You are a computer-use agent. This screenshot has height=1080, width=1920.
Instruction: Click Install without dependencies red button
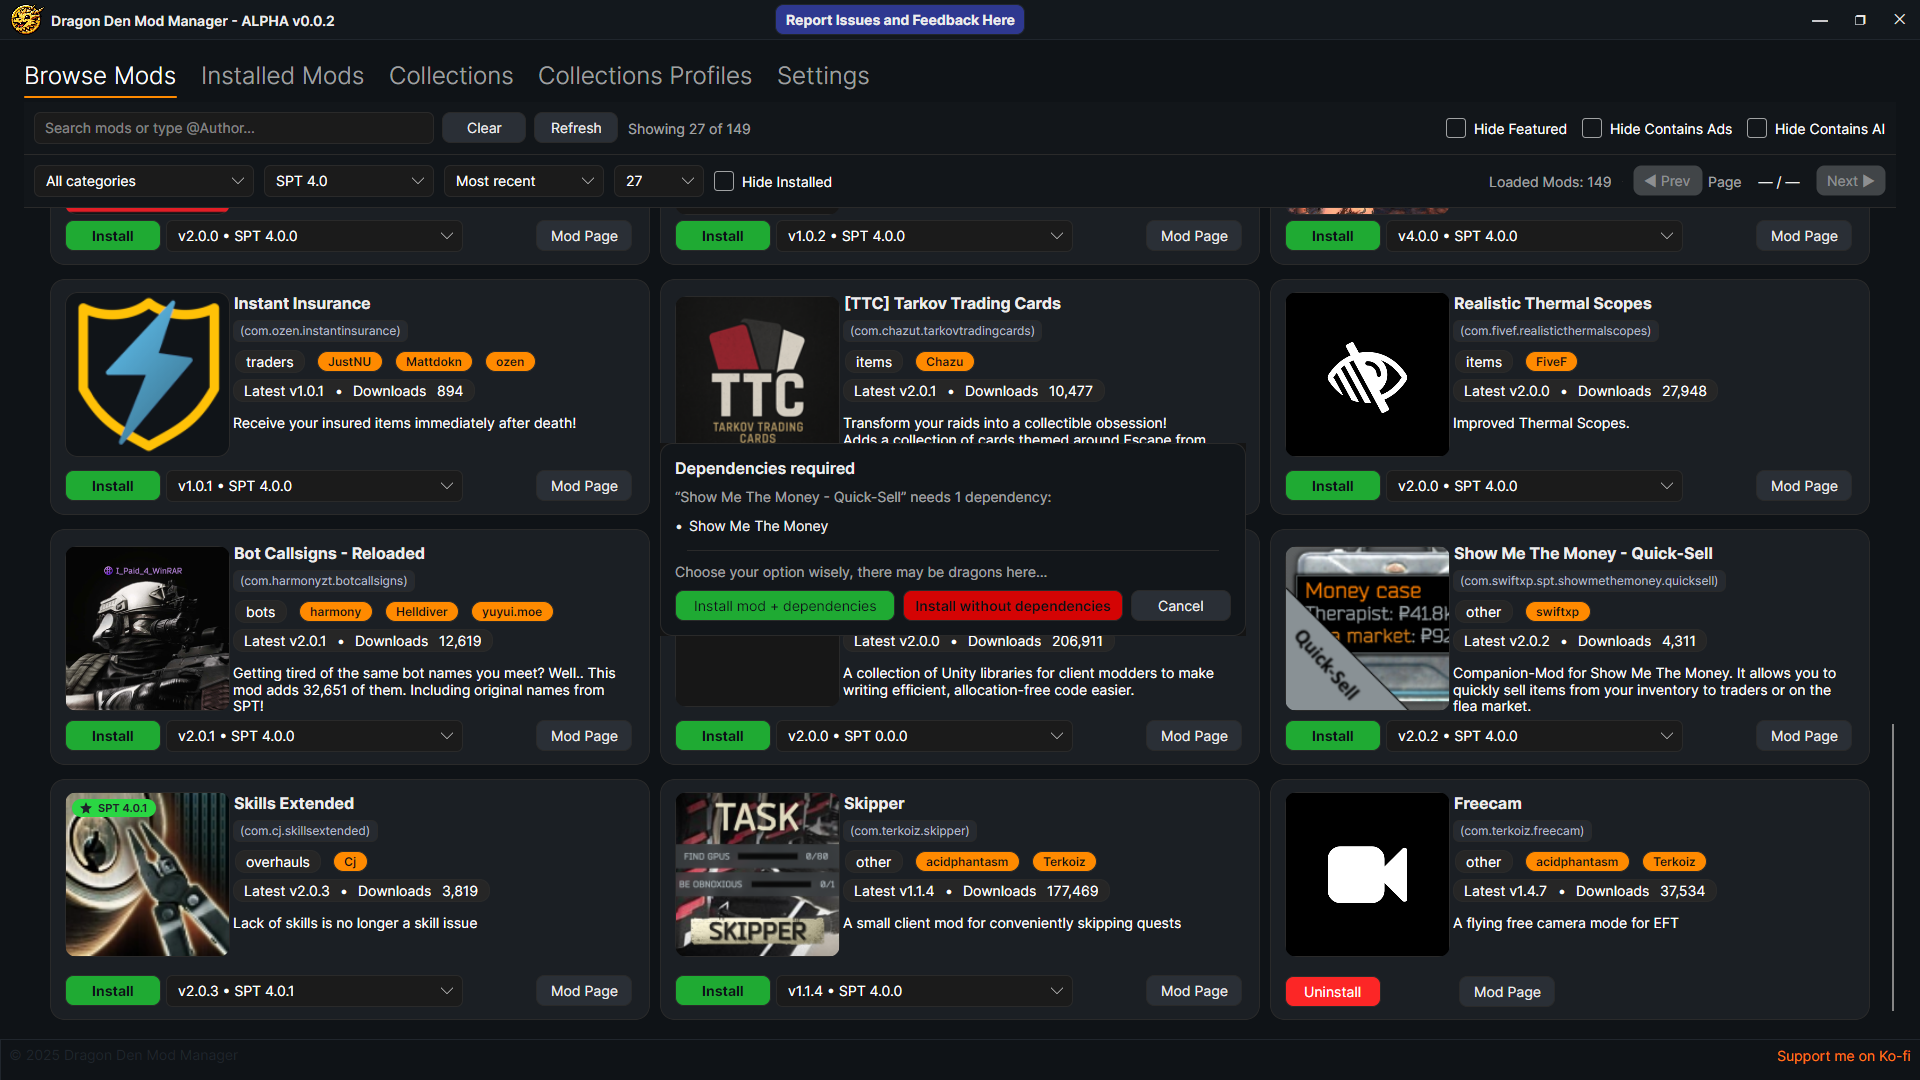tap(1012, 606)
